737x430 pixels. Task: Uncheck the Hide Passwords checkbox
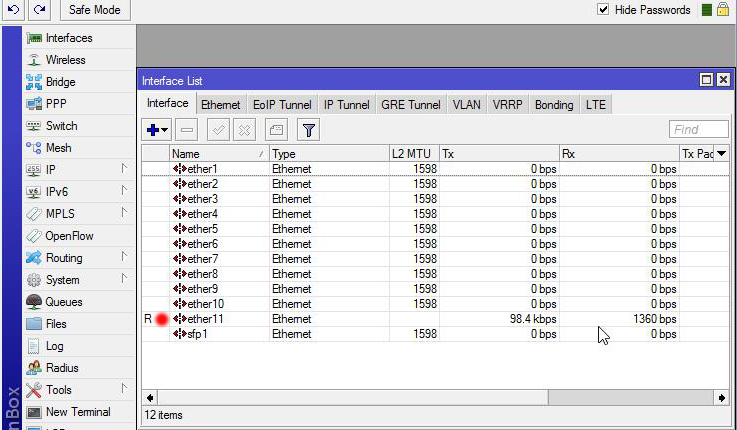pos(603,9)
